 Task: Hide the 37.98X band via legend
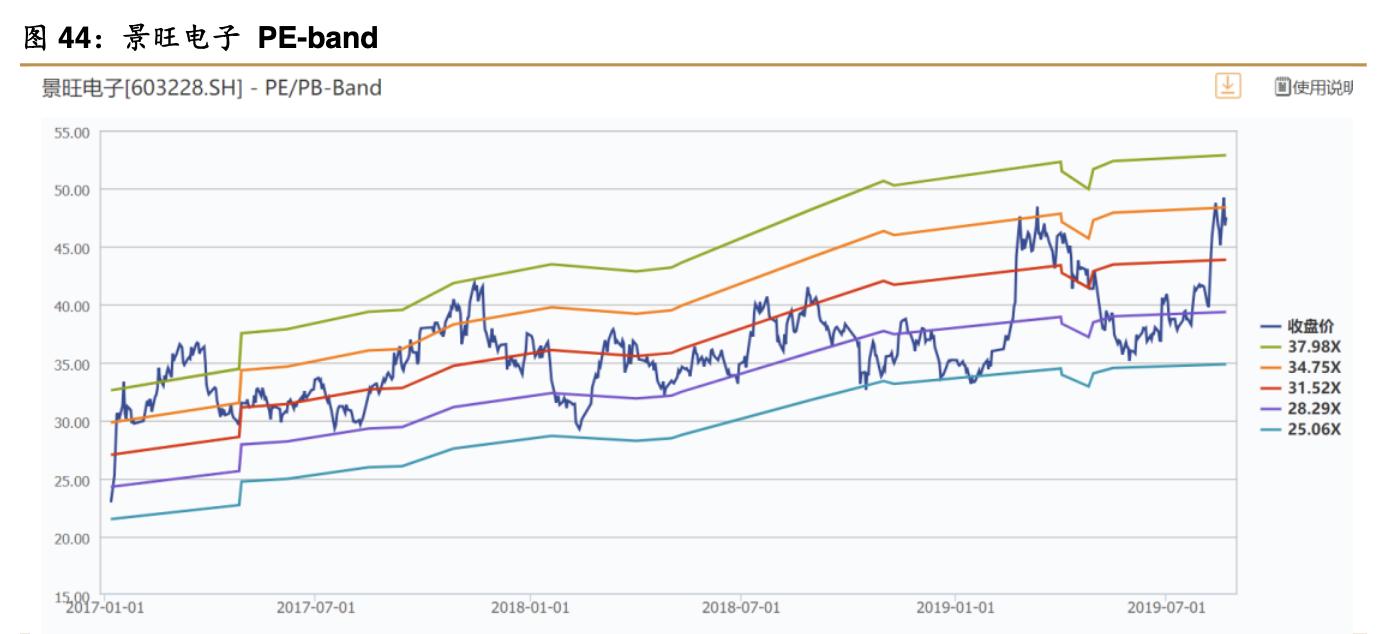click(1315, 346)
